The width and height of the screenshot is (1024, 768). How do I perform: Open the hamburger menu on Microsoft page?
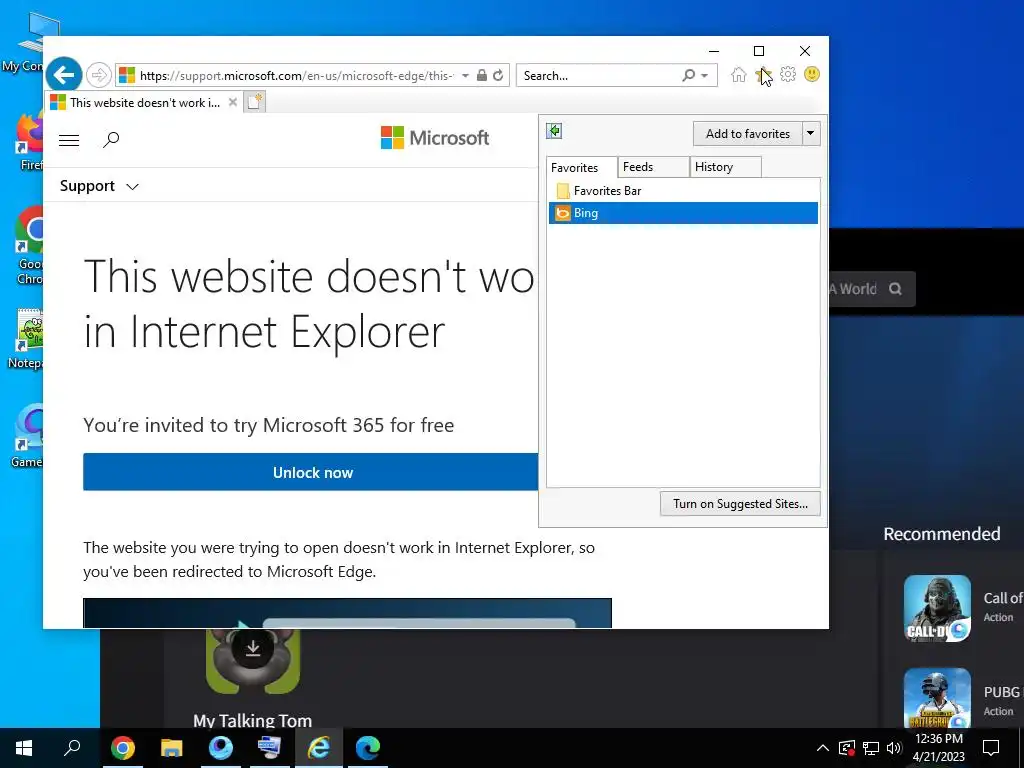click(69, 140)
